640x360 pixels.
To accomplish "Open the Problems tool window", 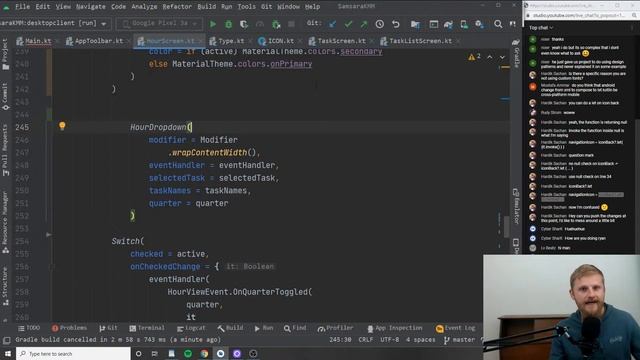I will coord(69,328).
